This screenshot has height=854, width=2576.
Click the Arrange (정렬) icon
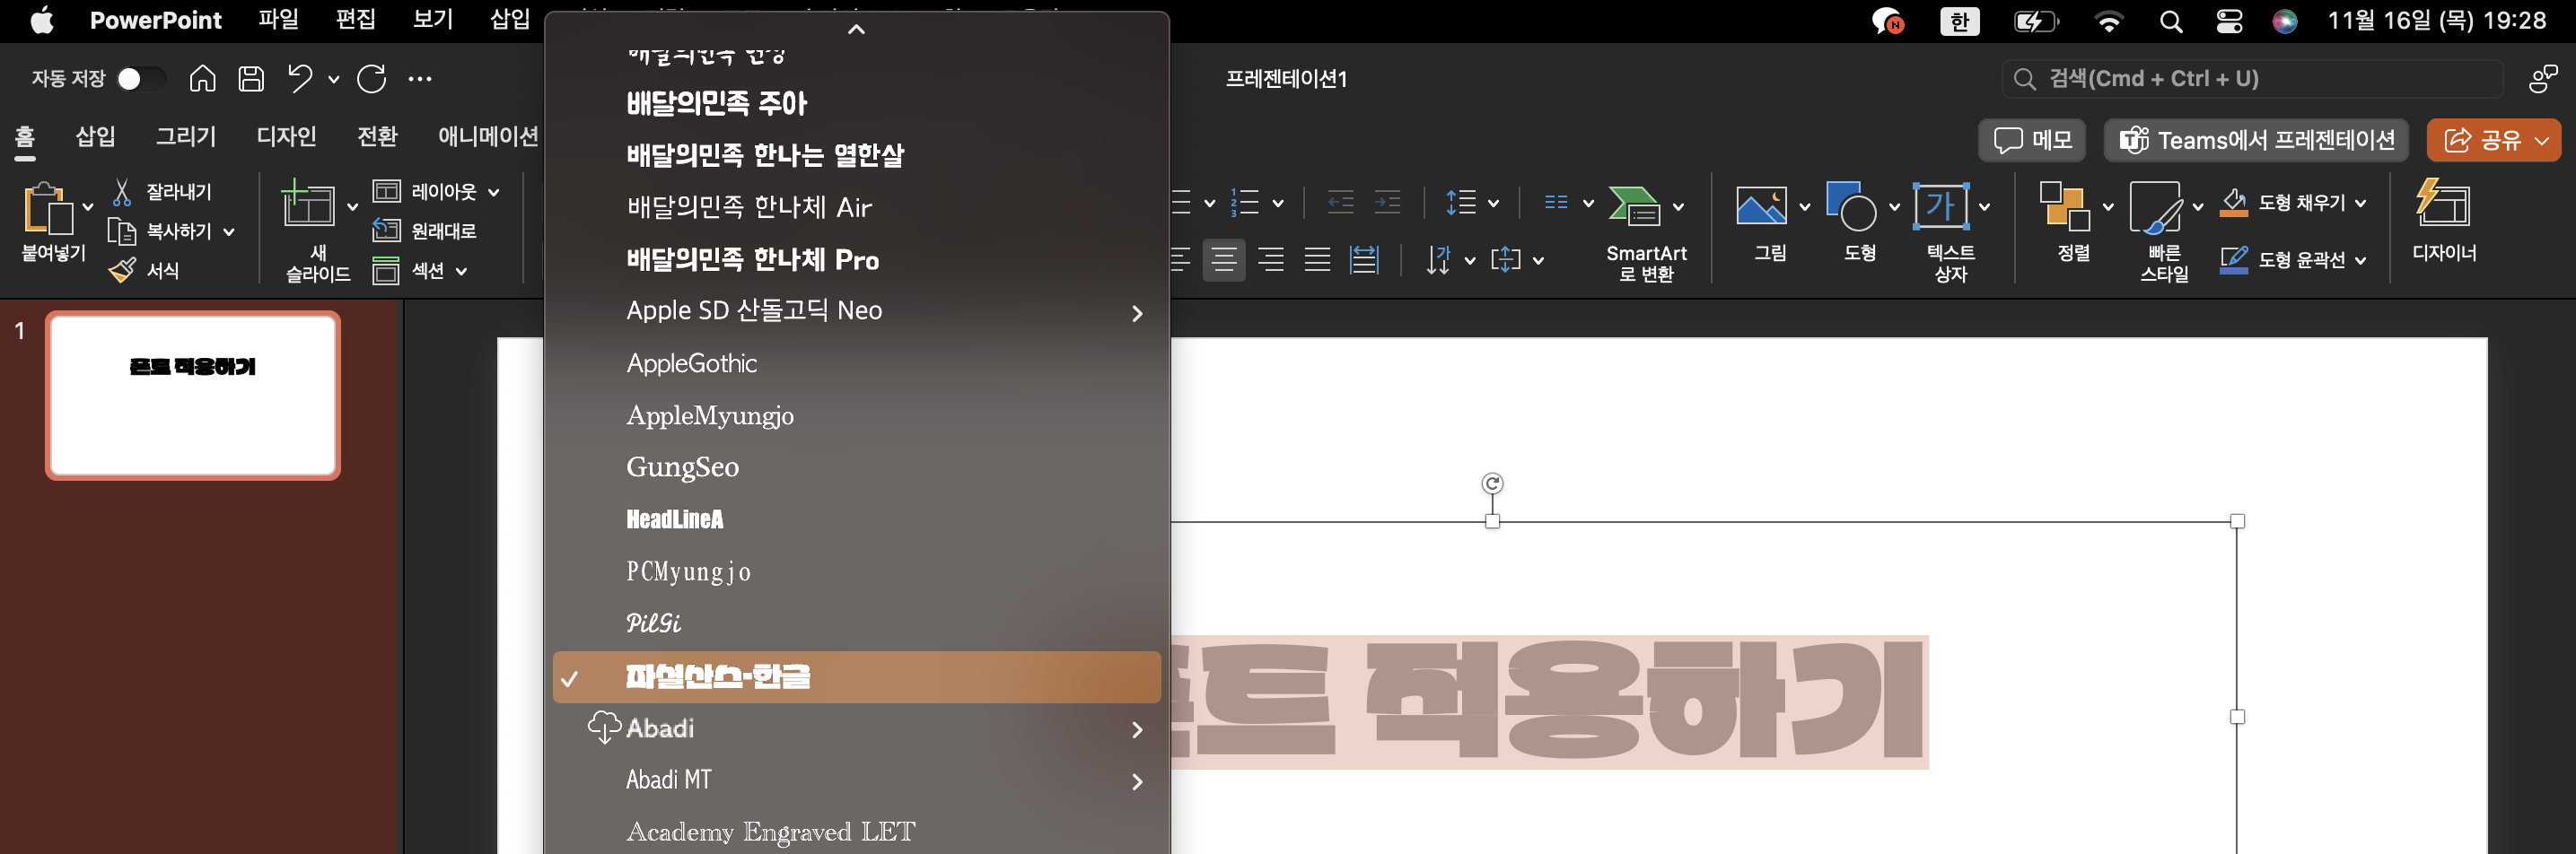(x=2065, y=206)
